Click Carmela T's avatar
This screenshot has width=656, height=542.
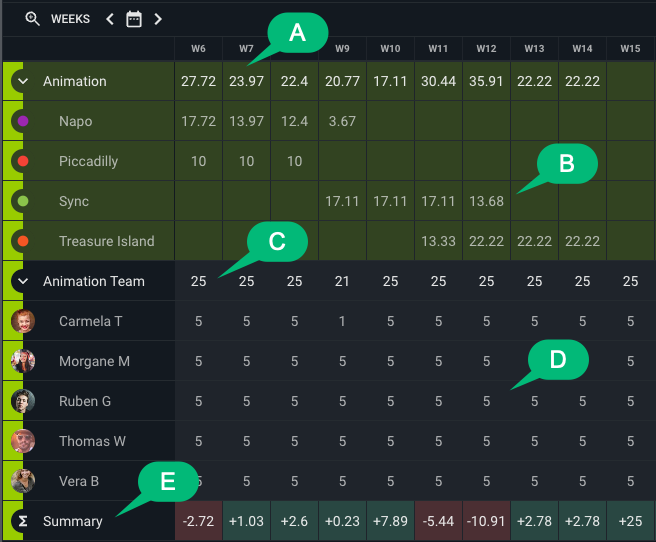pos(22,321)
